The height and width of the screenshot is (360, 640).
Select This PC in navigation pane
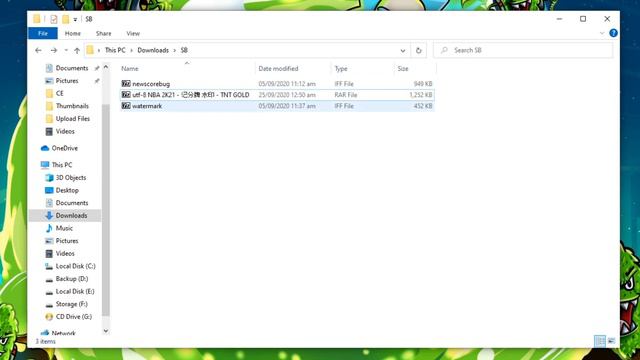pyautogui.click(x=62, y=164)
